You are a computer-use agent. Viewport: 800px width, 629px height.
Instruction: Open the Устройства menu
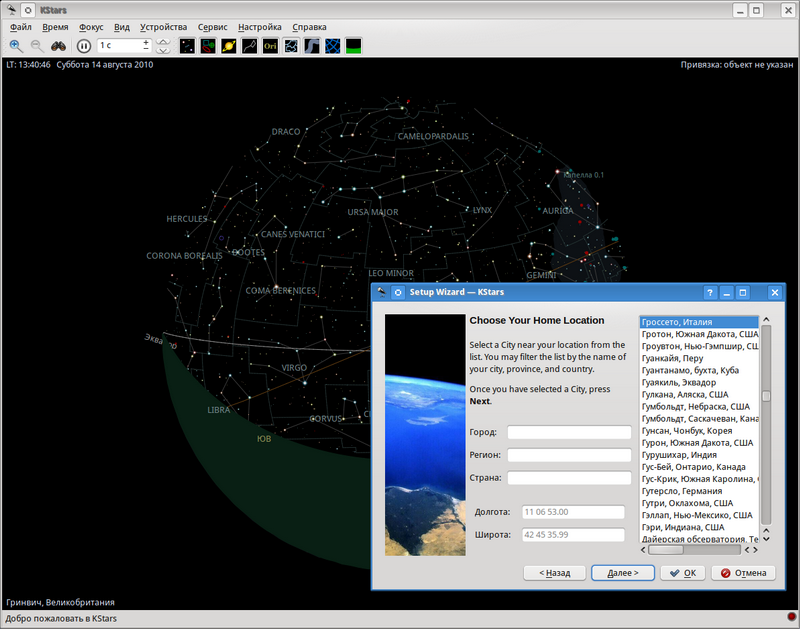click(163, 27)
